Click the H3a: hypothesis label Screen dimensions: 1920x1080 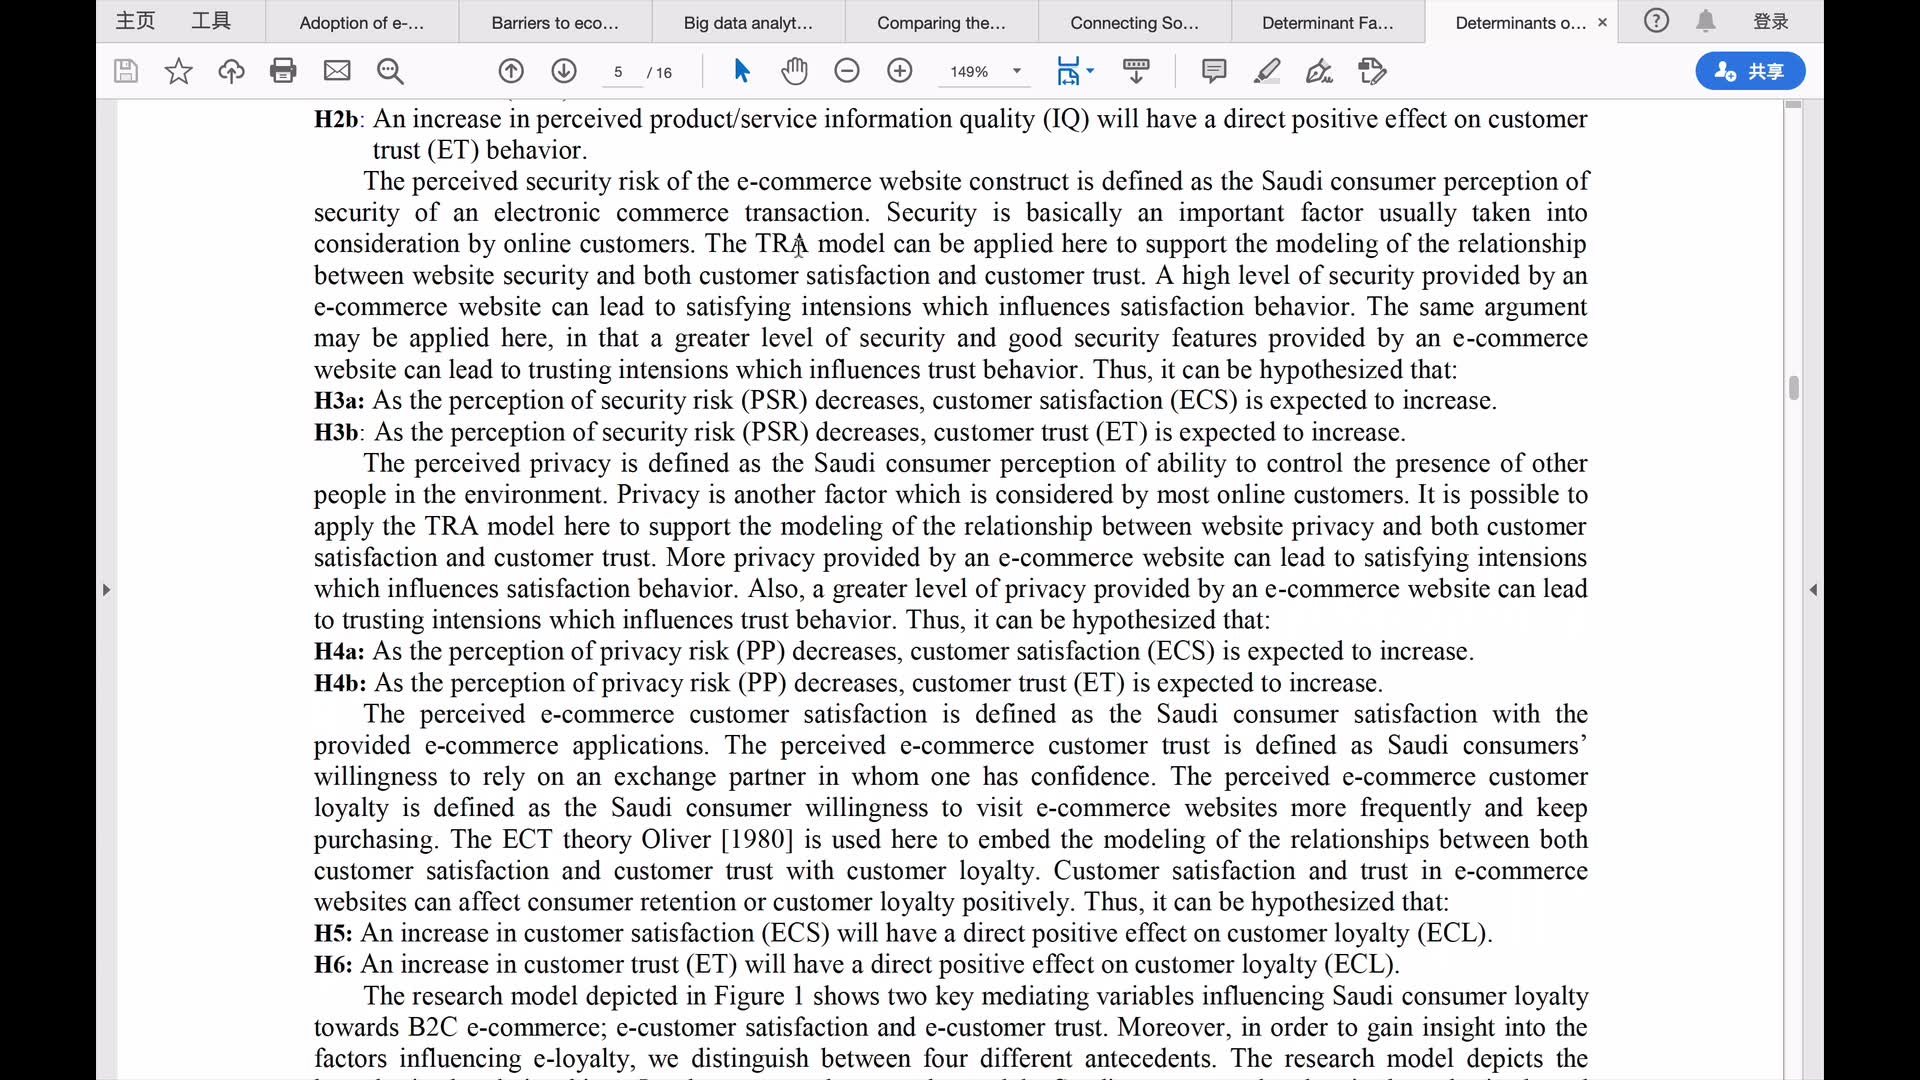coord(339,401)
